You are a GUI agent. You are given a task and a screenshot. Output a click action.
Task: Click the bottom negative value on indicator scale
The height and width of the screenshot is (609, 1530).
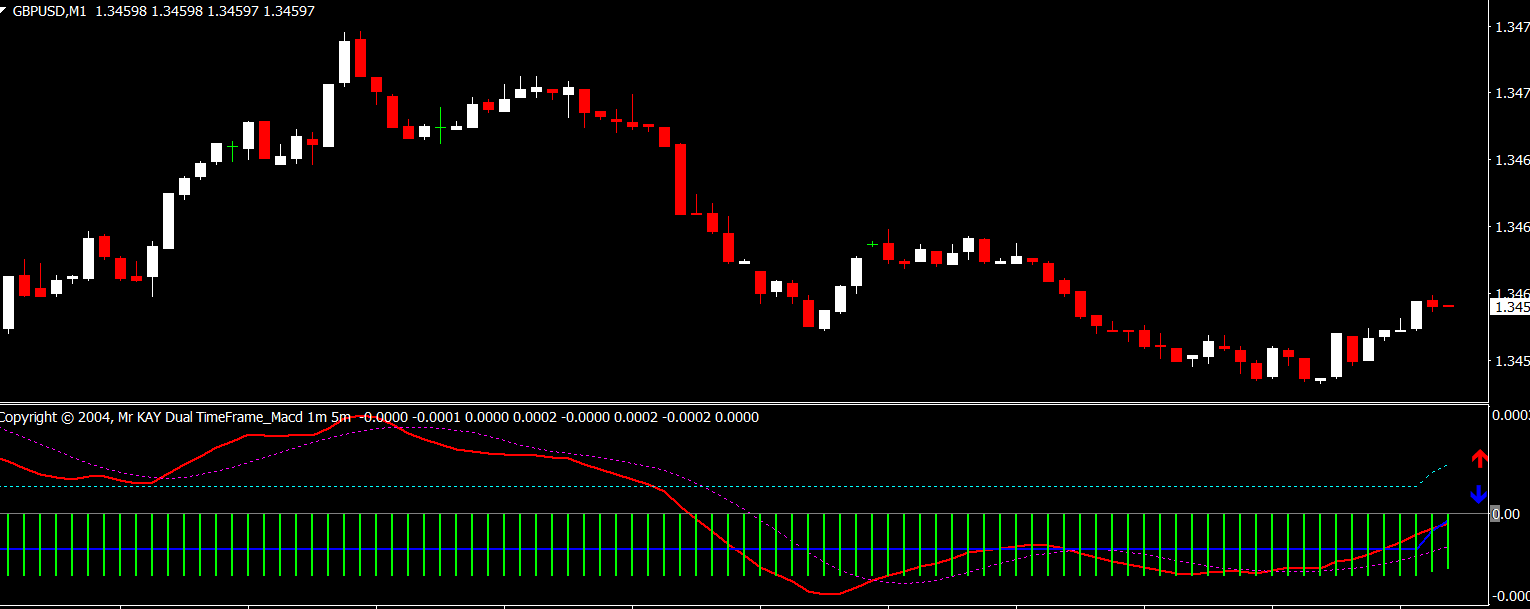[1510, 597]
